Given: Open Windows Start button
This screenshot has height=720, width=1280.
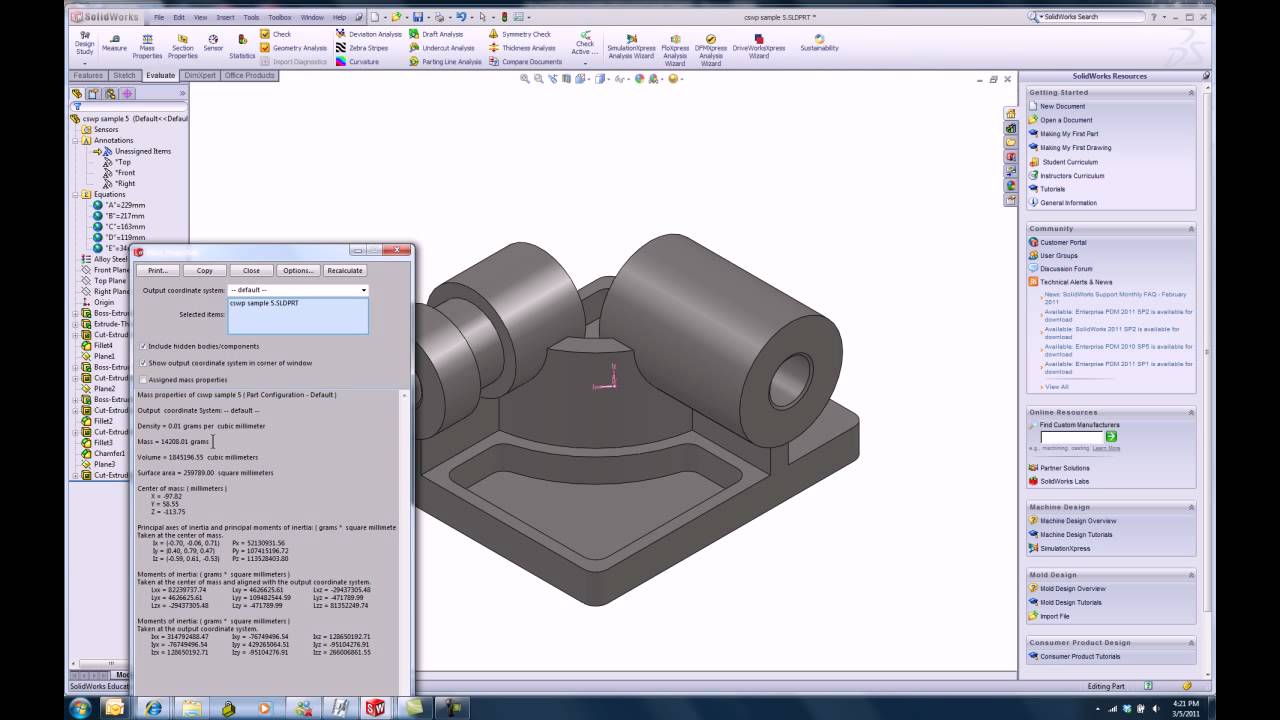Looking at the screenshot, I should coord(81,708).
